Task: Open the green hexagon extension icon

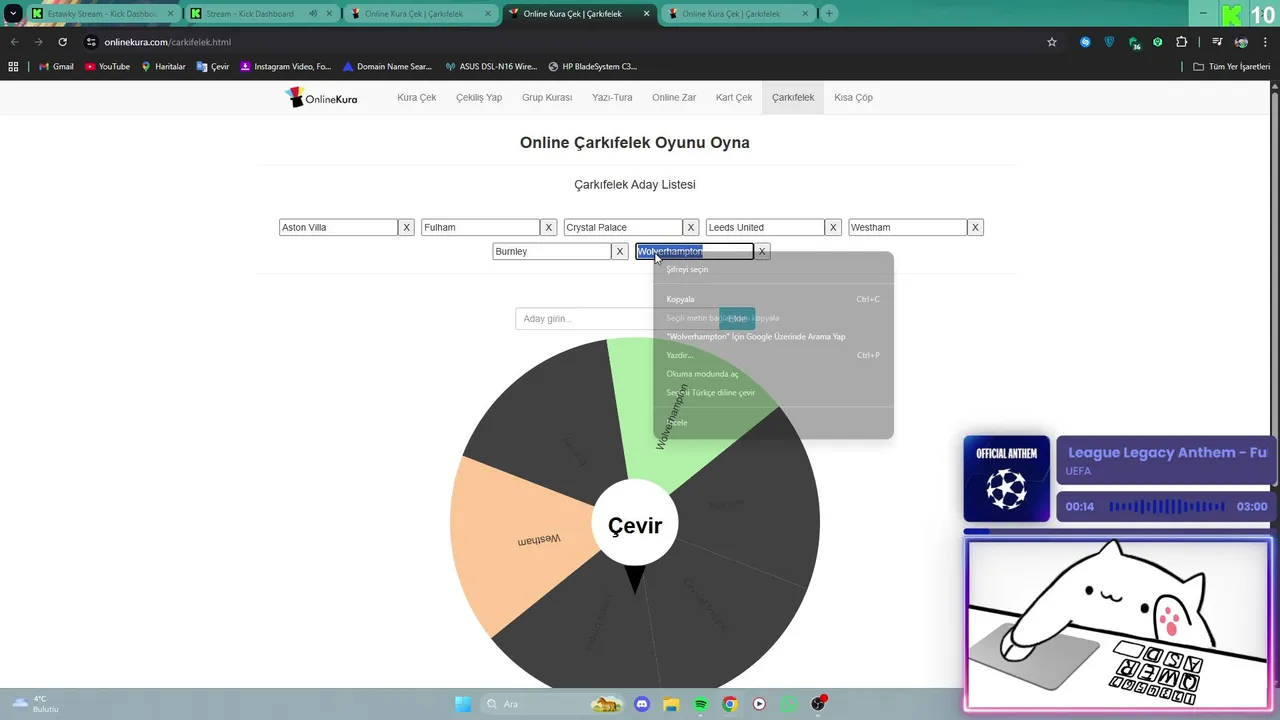Action: point(1157,42)
